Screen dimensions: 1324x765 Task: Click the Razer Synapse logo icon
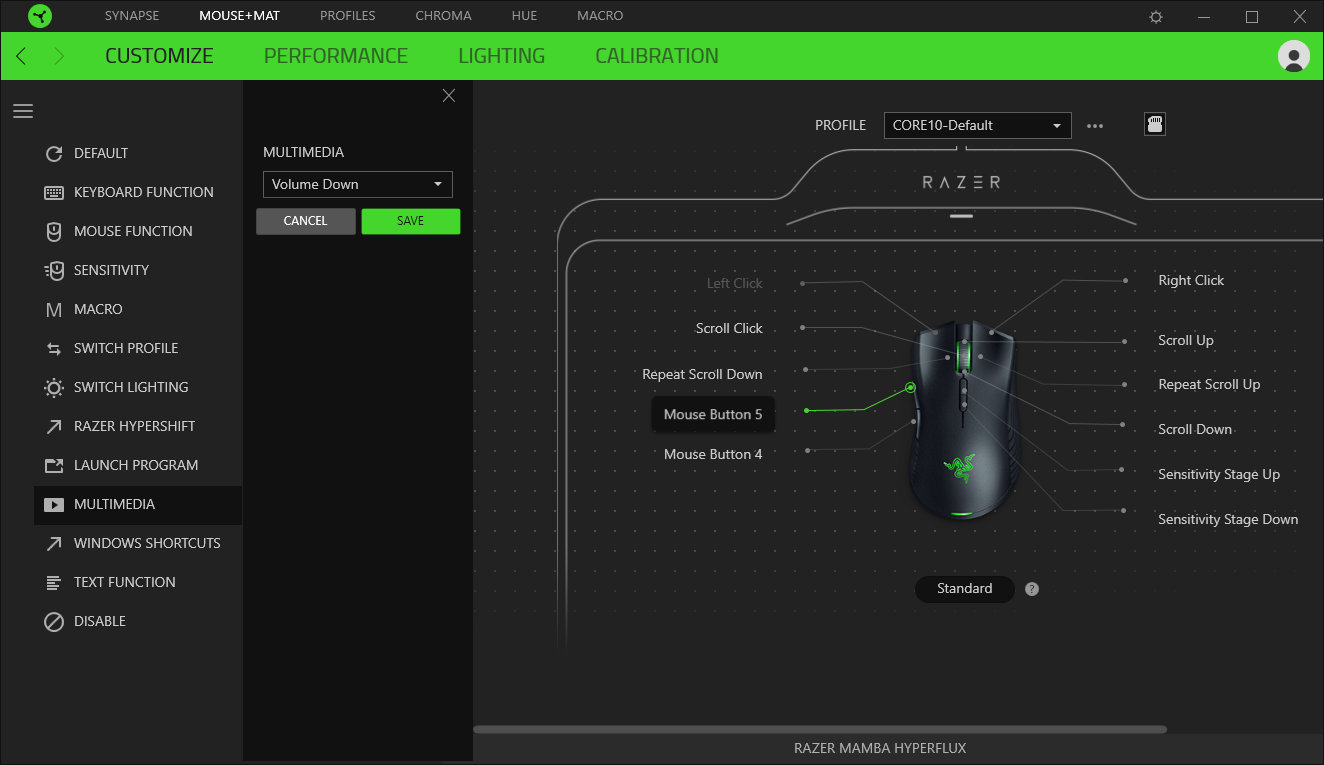pos(40,16)
